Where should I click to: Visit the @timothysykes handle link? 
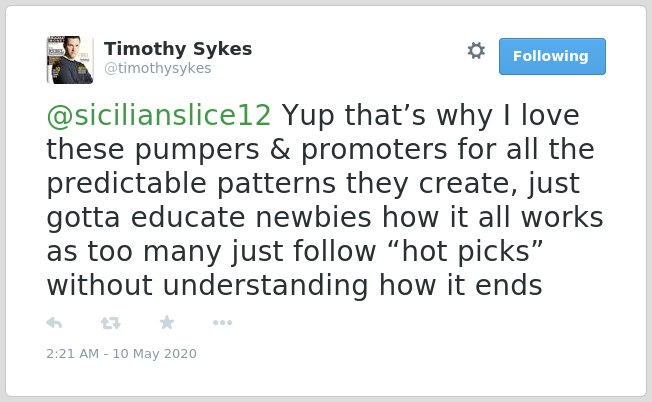158,68
